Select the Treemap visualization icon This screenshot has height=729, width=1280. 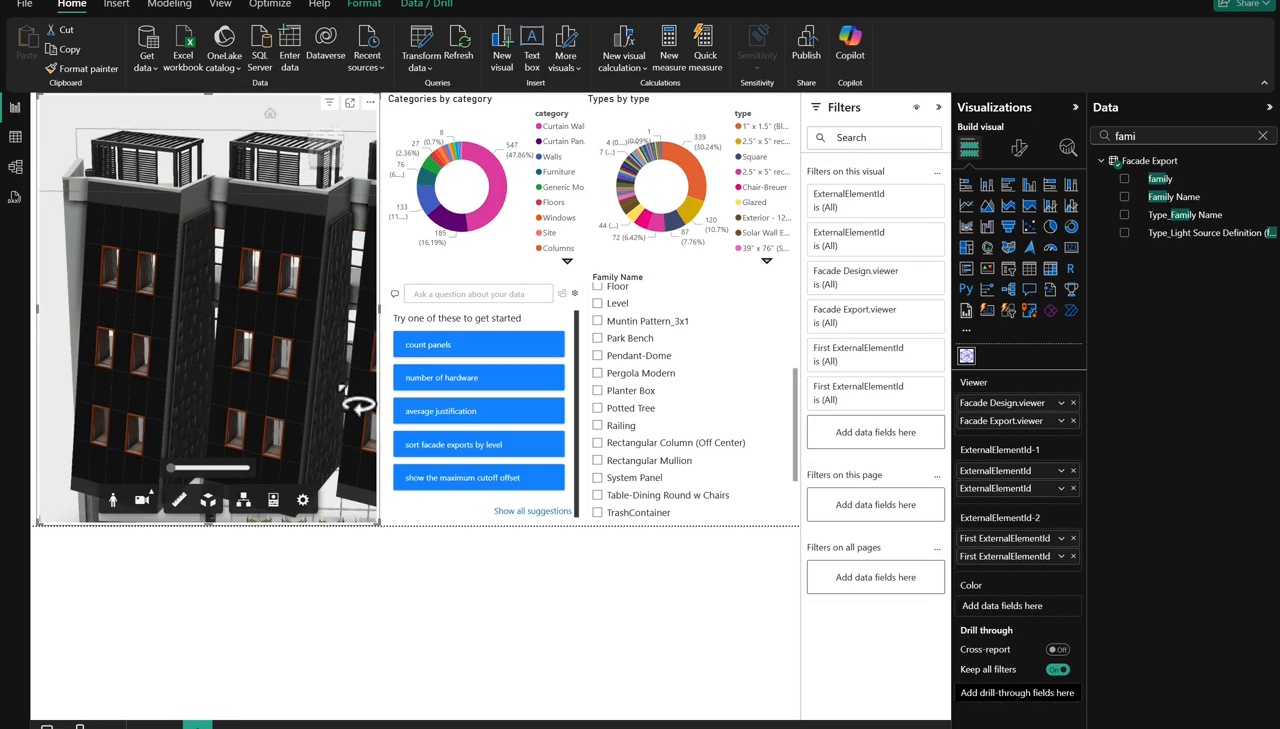point(966,247)
